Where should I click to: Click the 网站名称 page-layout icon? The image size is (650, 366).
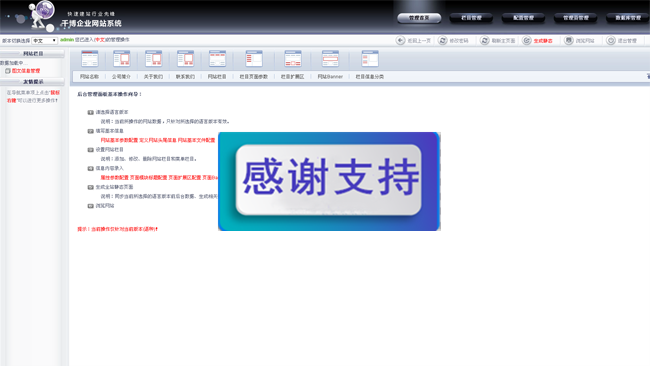90,59
